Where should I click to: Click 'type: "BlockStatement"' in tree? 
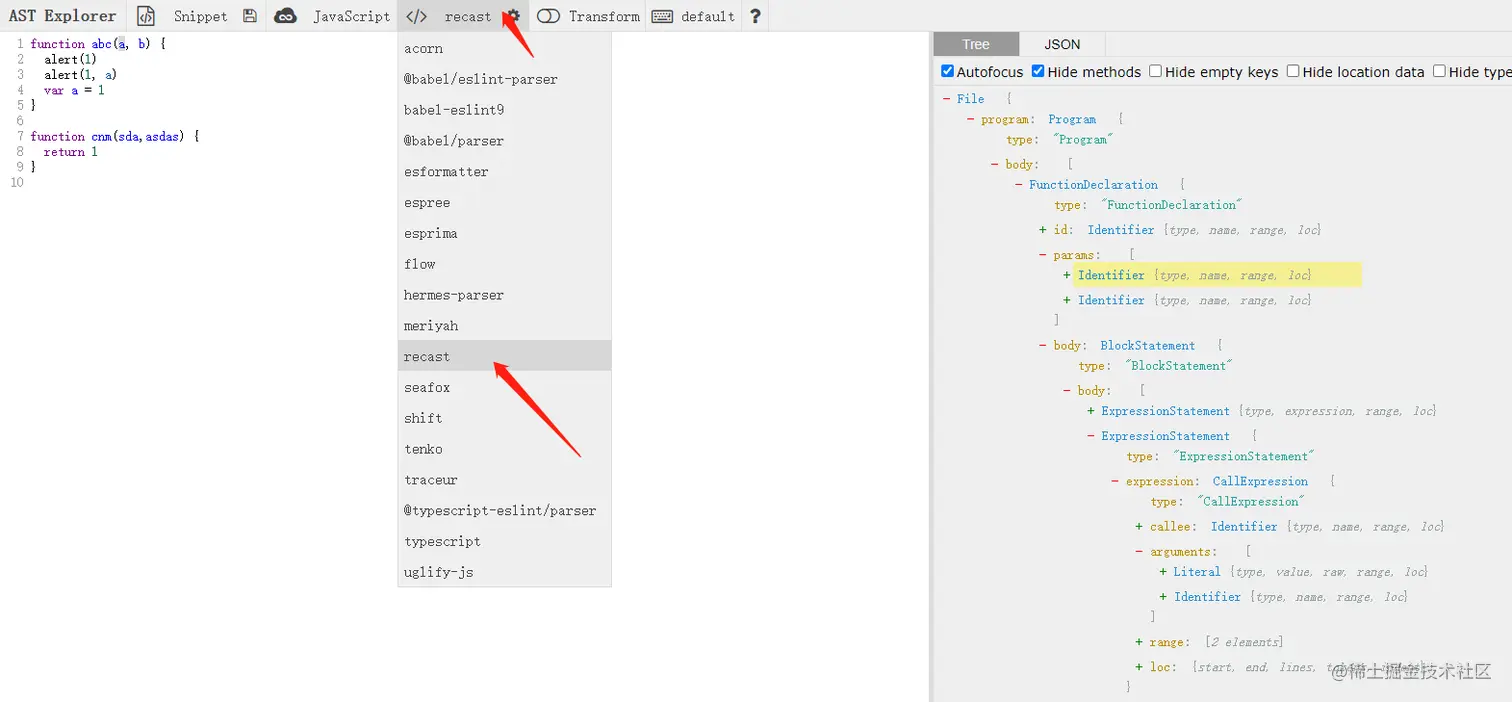point(1155,366)
